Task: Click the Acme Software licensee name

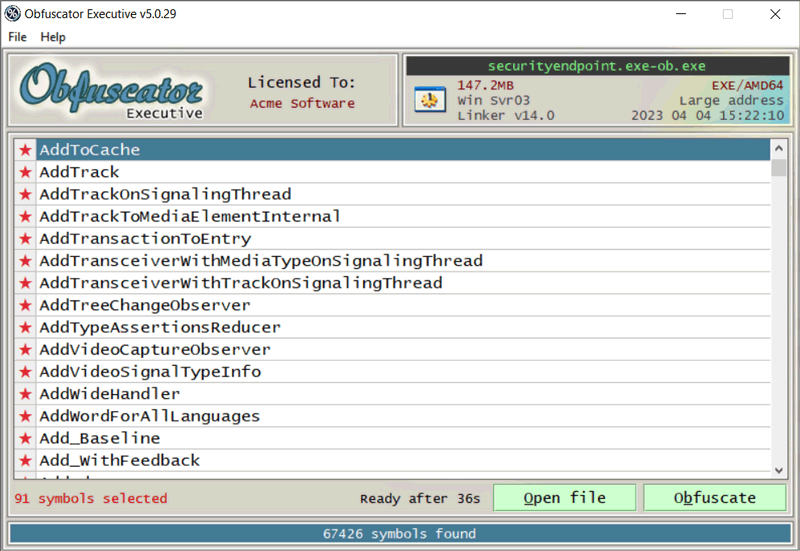Action: pos(302,104)
